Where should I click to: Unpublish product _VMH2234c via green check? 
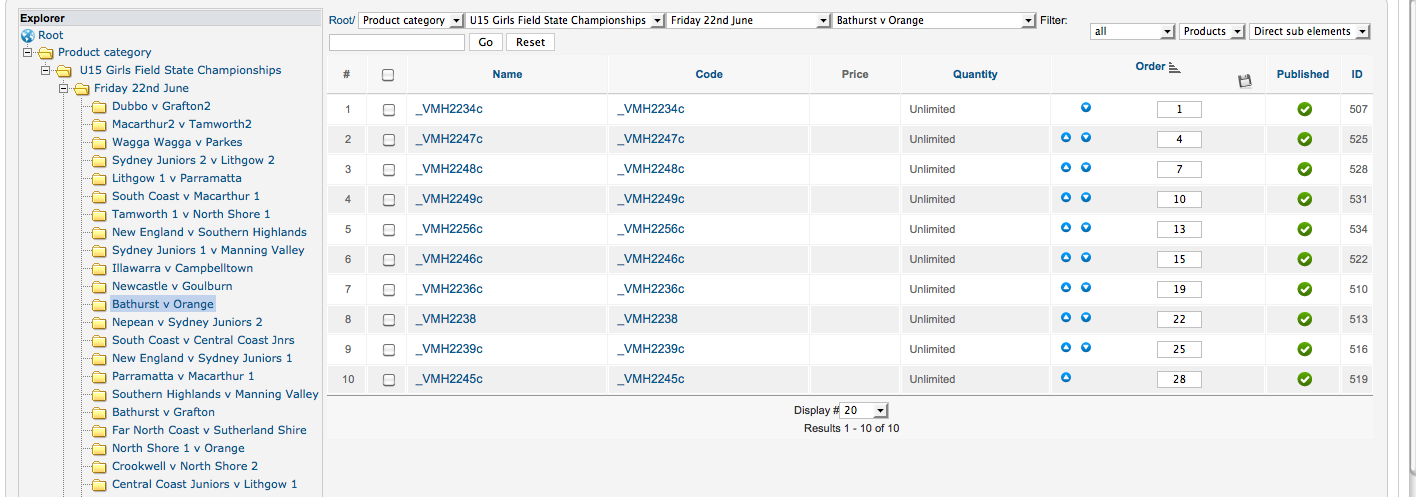click(1304, 109)
